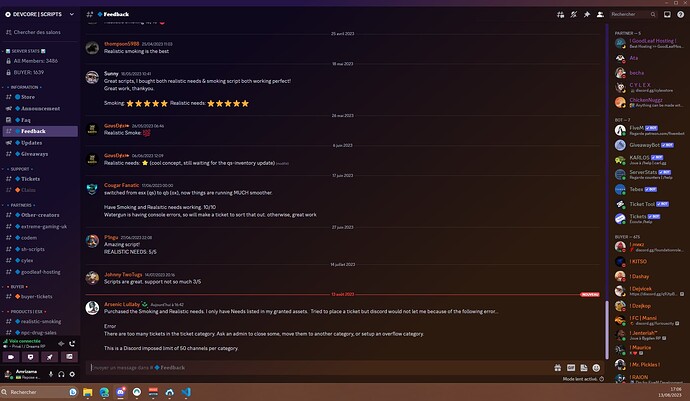
Task: Share your screen in voice panel
Action: 30,357
